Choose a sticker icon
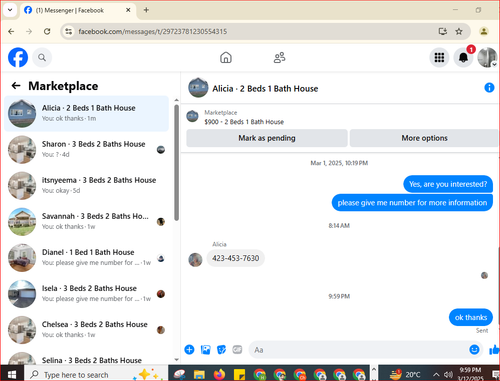500x381 pixels. [x=221, y=350]
